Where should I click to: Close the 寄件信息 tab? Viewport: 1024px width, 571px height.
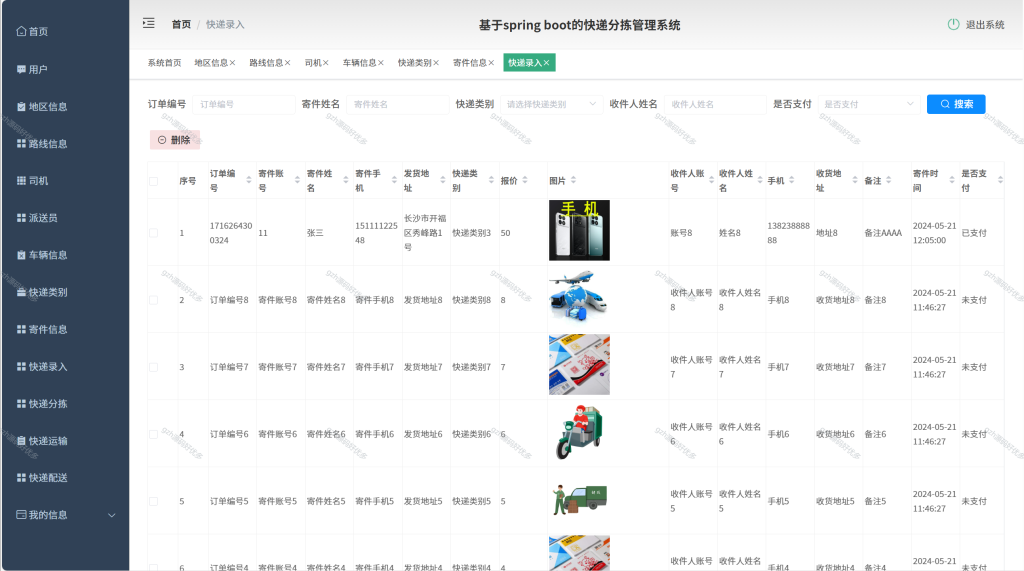tap(491, 63)
